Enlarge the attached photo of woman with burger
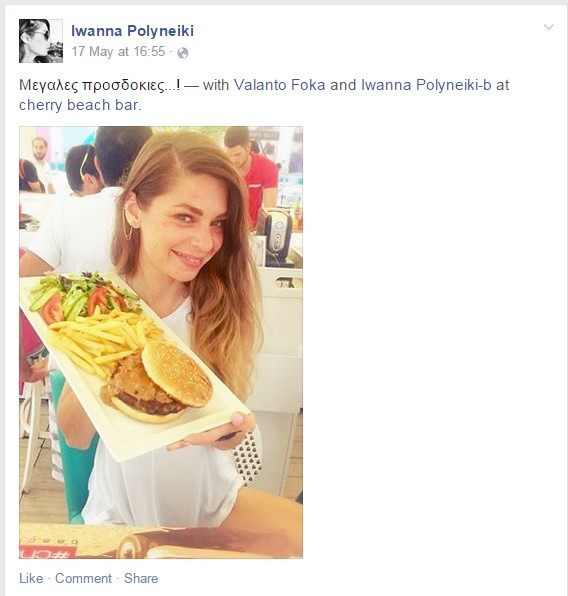 161,342
